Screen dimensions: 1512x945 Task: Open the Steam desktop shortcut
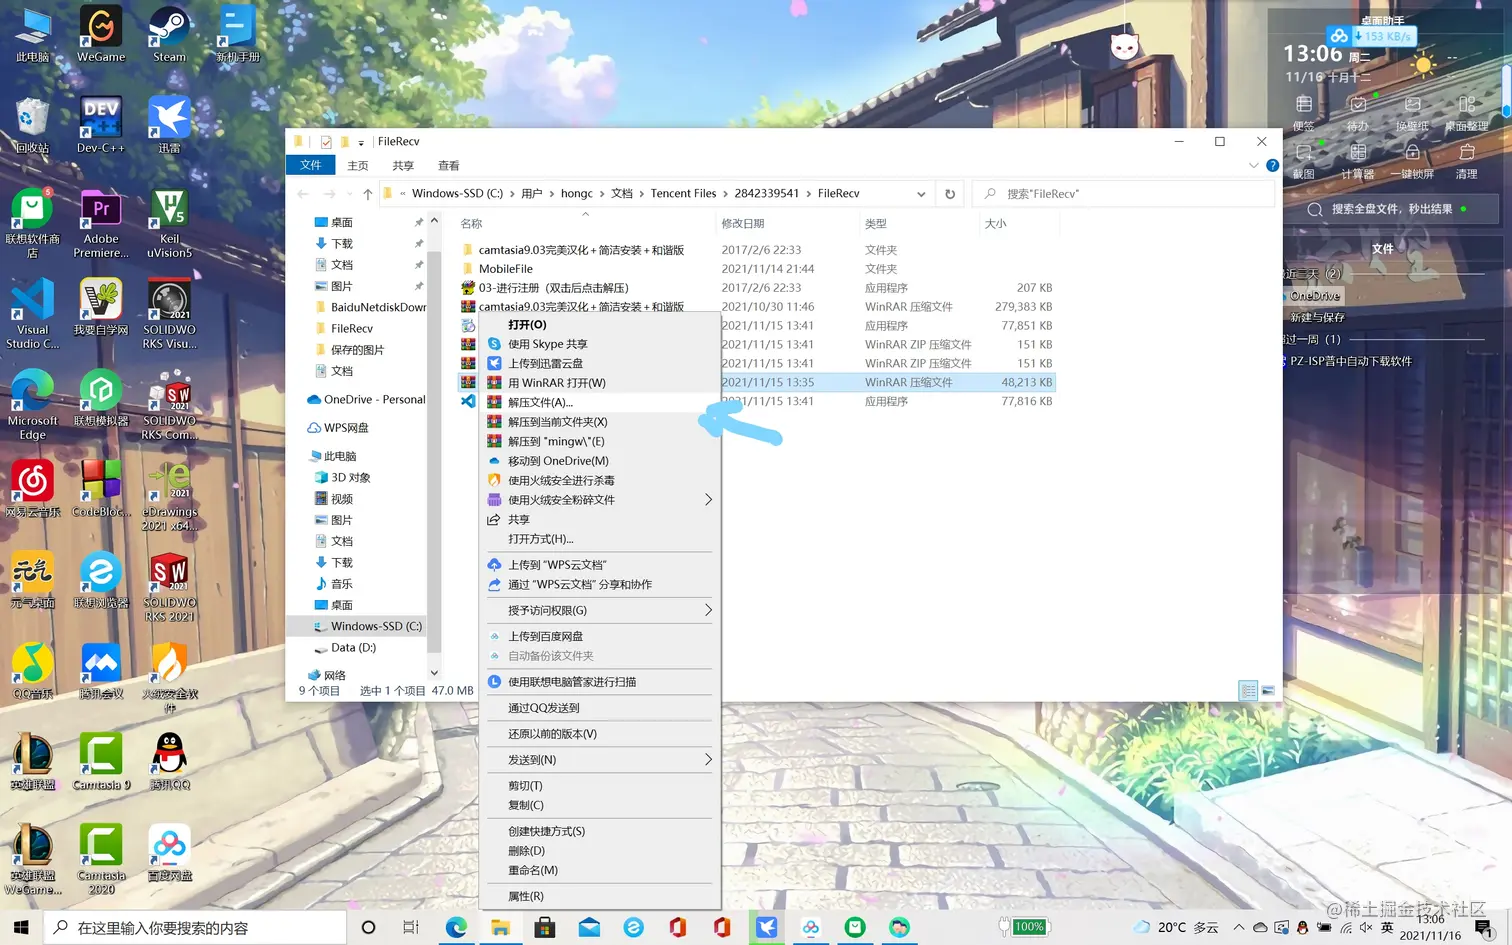[x=169, y=34]
